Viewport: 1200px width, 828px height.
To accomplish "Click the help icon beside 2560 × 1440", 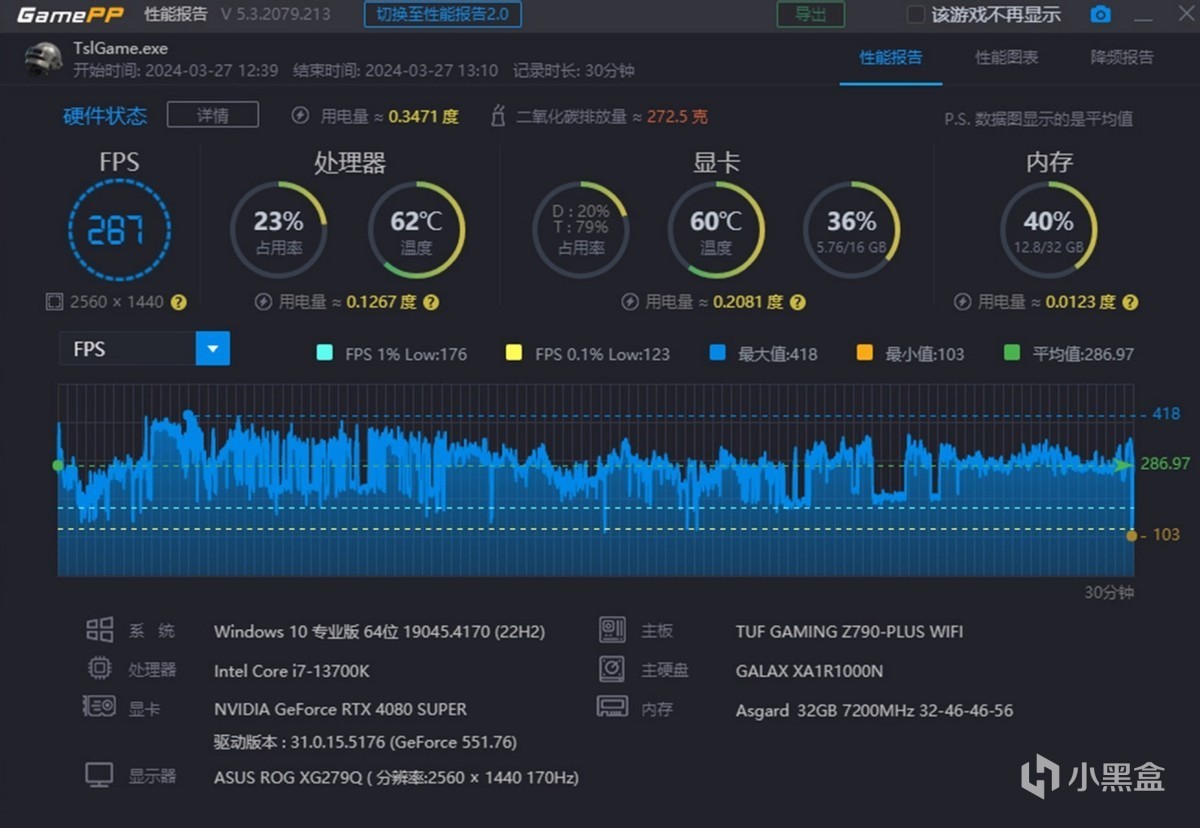I will (x=179, y=302).
